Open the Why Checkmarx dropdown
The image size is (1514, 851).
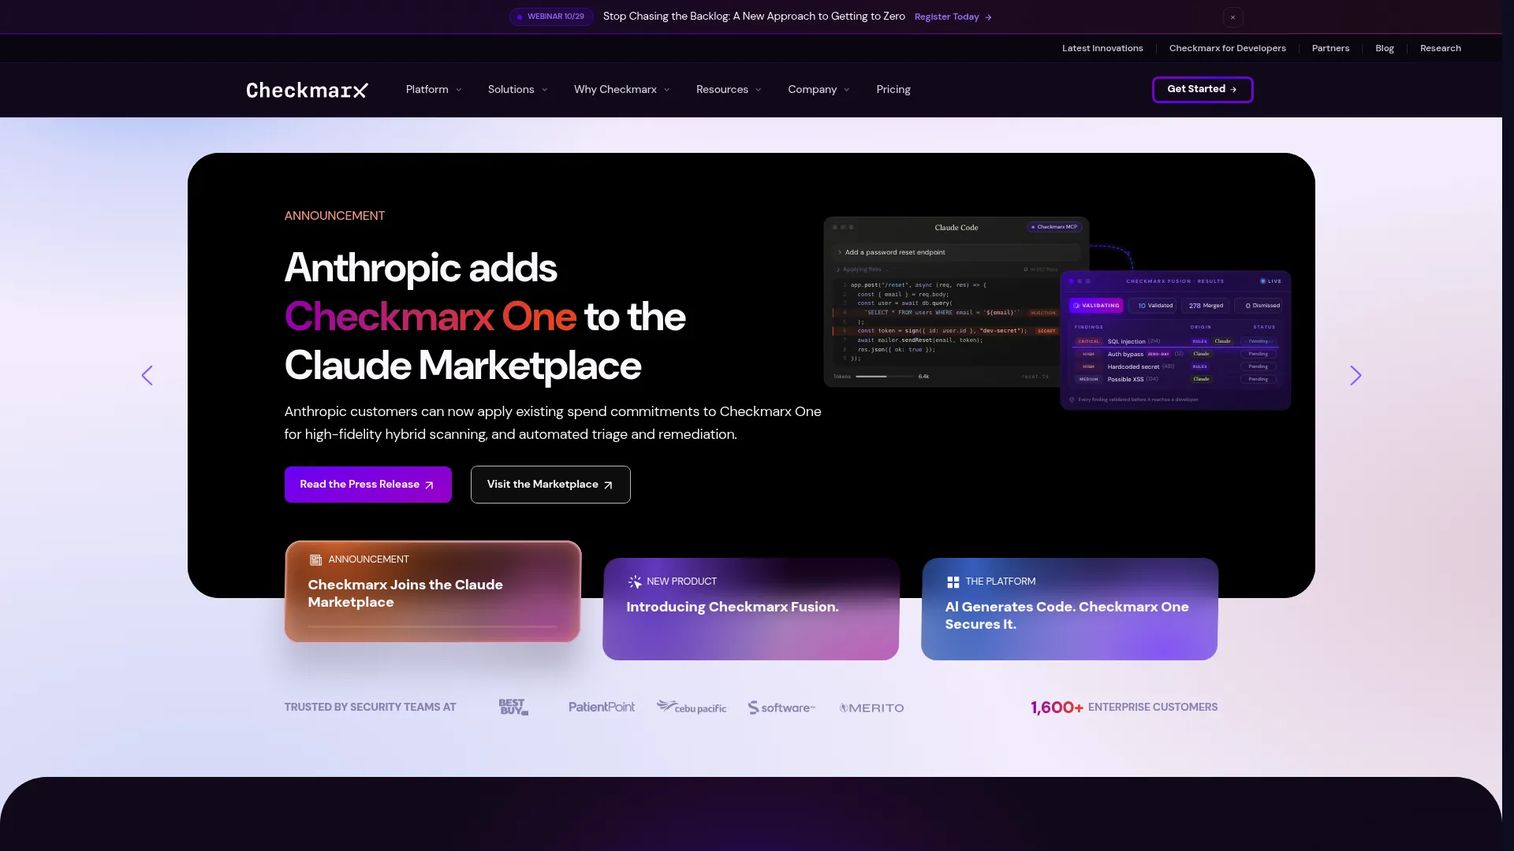pos(621,89)
